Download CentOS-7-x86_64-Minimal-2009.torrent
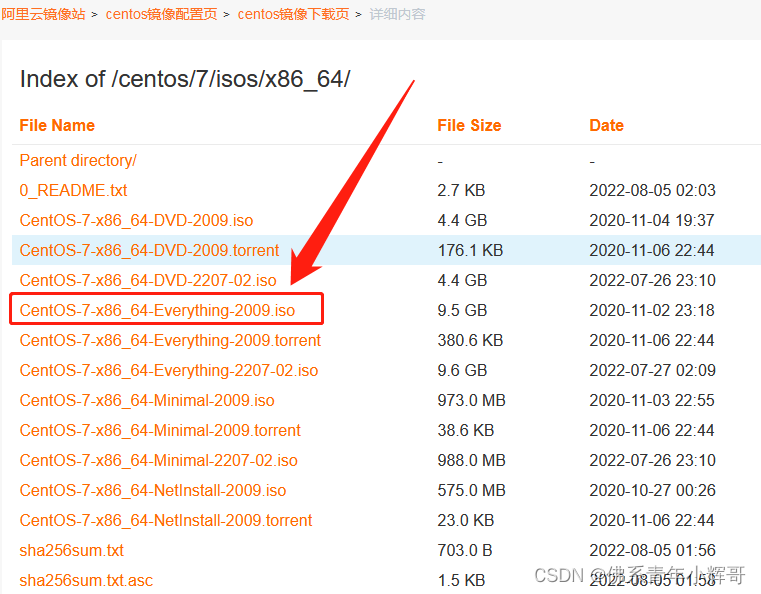Screen dimensions: 761x594 coord(160,430)
